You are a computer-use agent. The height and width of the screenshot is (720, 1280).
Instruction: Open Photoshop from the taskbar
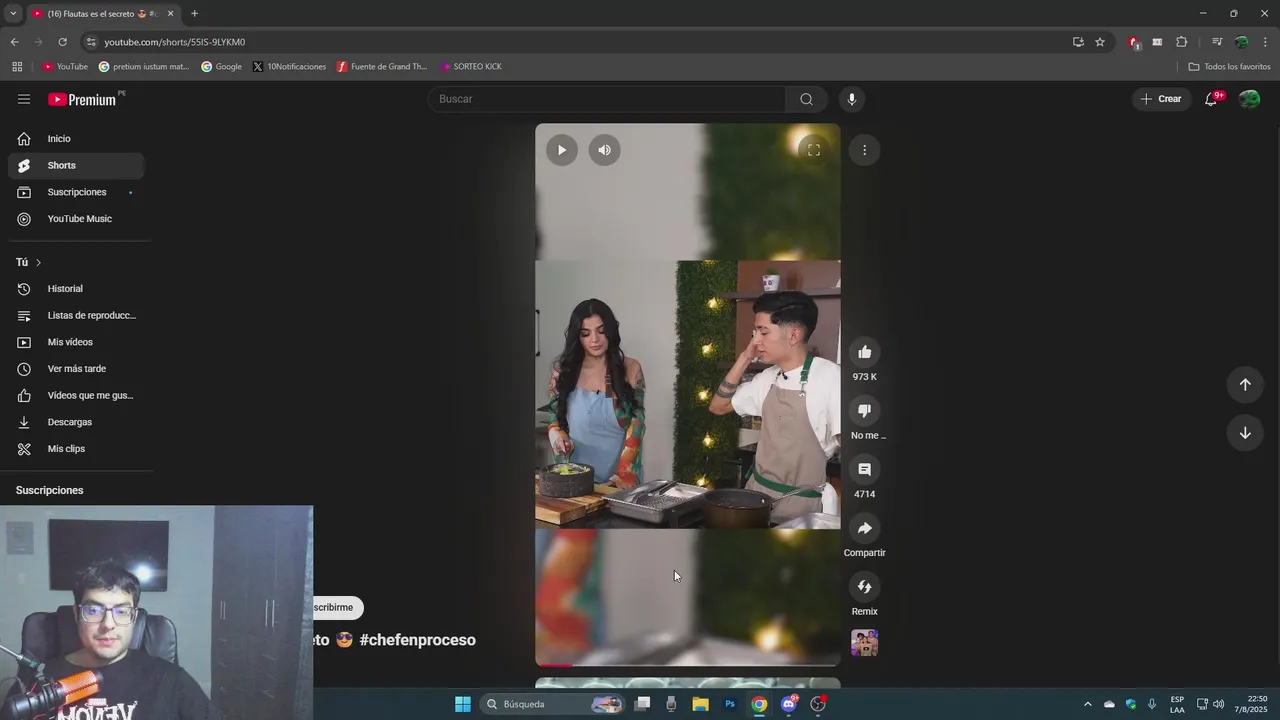[730, 704]
